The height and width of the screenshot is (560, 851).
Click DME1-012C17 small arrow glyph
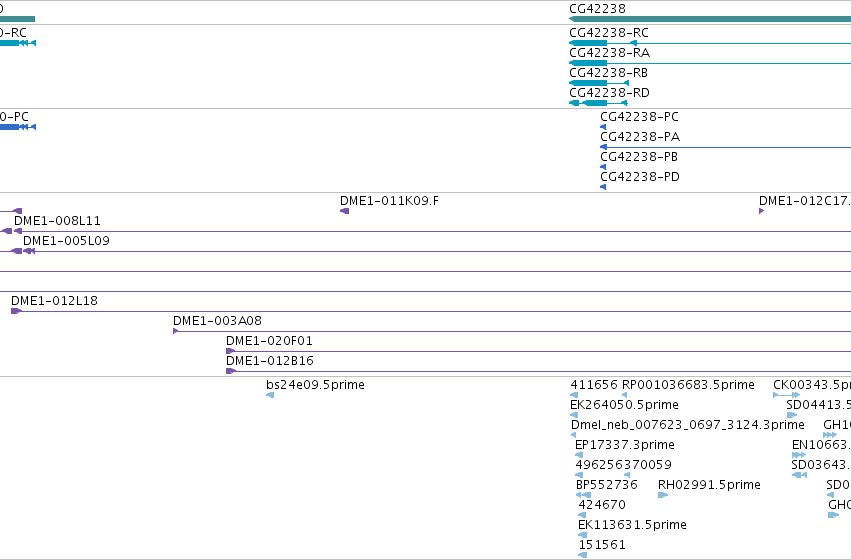pyautogui.click(x=761, y=211)
